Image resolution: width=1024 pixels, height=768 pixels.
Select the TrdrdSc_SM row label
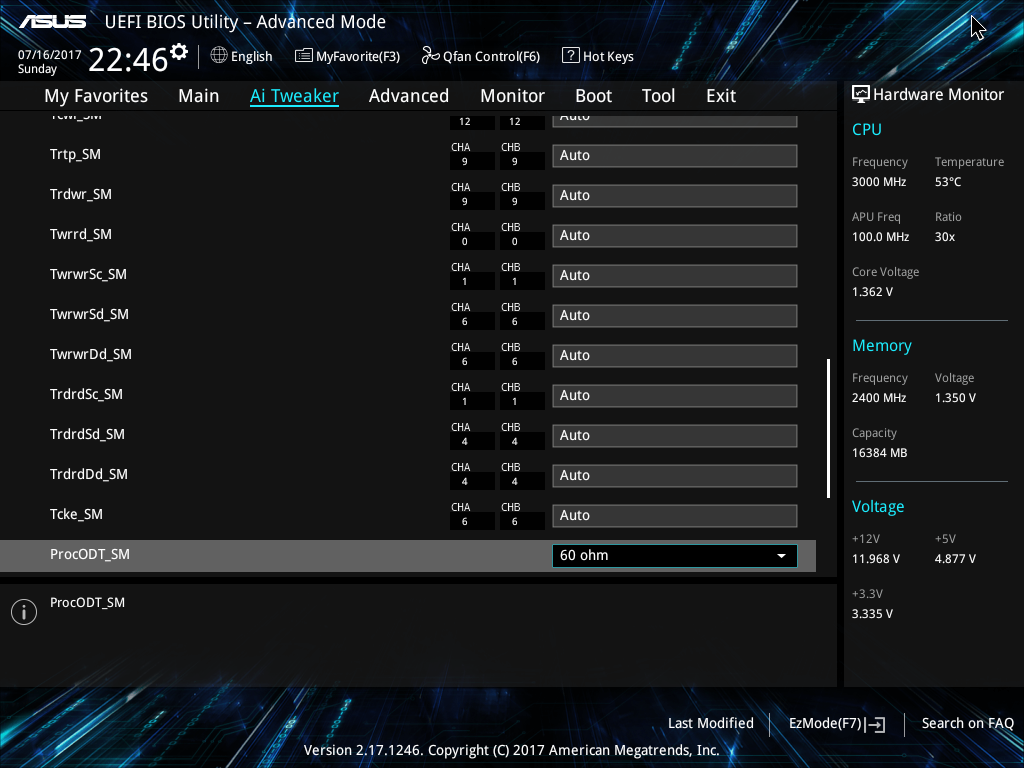tap(86, 394)
